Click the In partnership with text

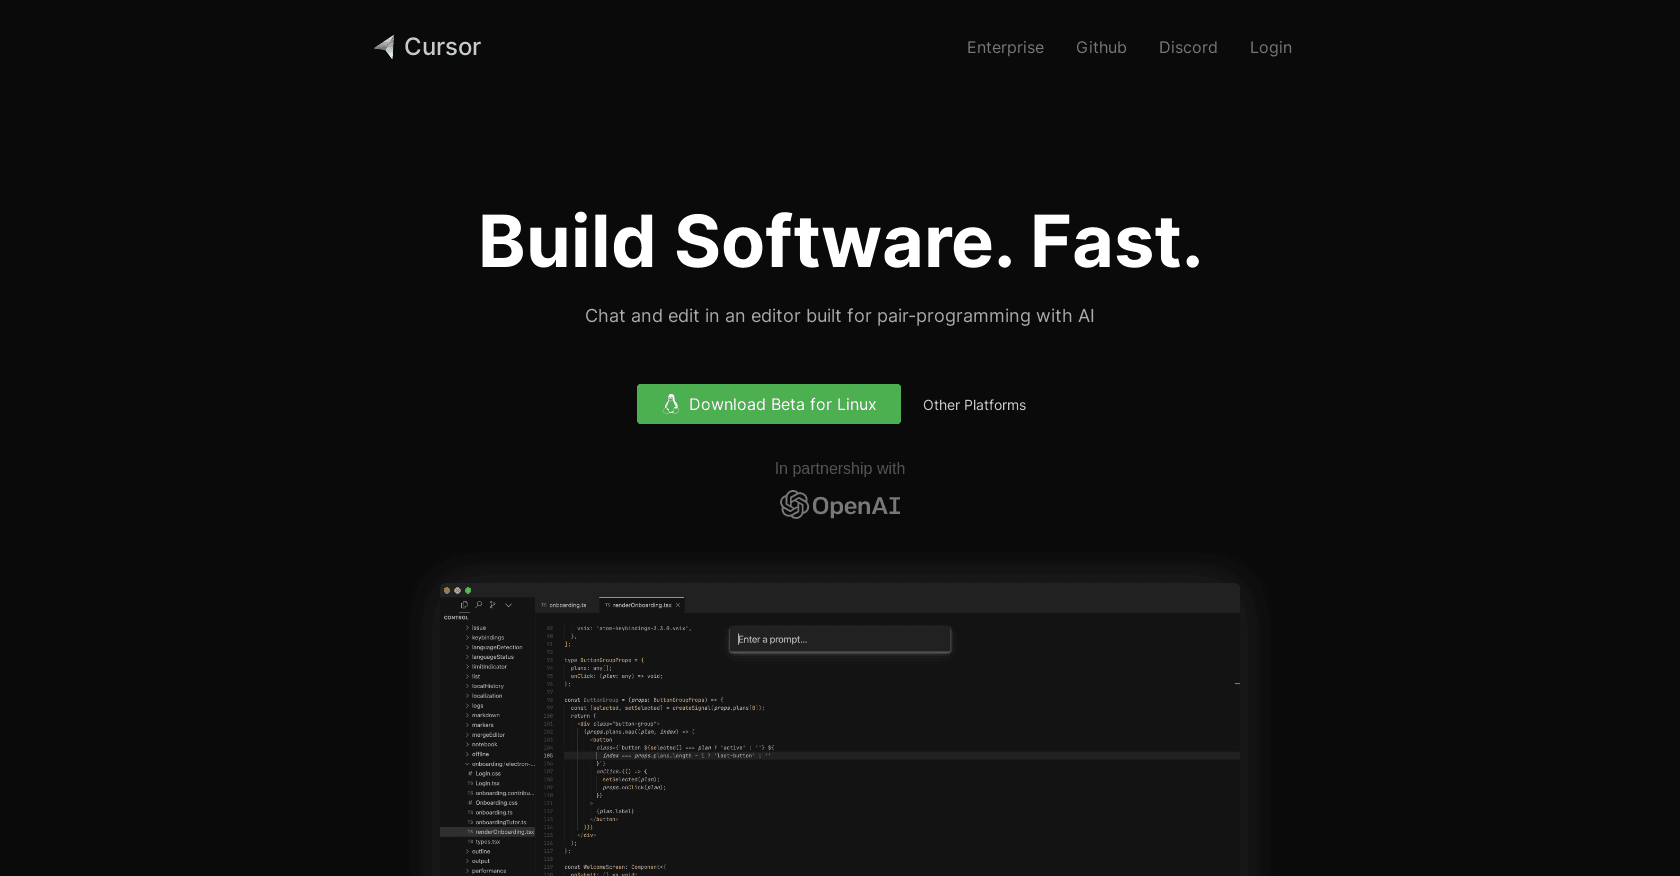point(840,468)
